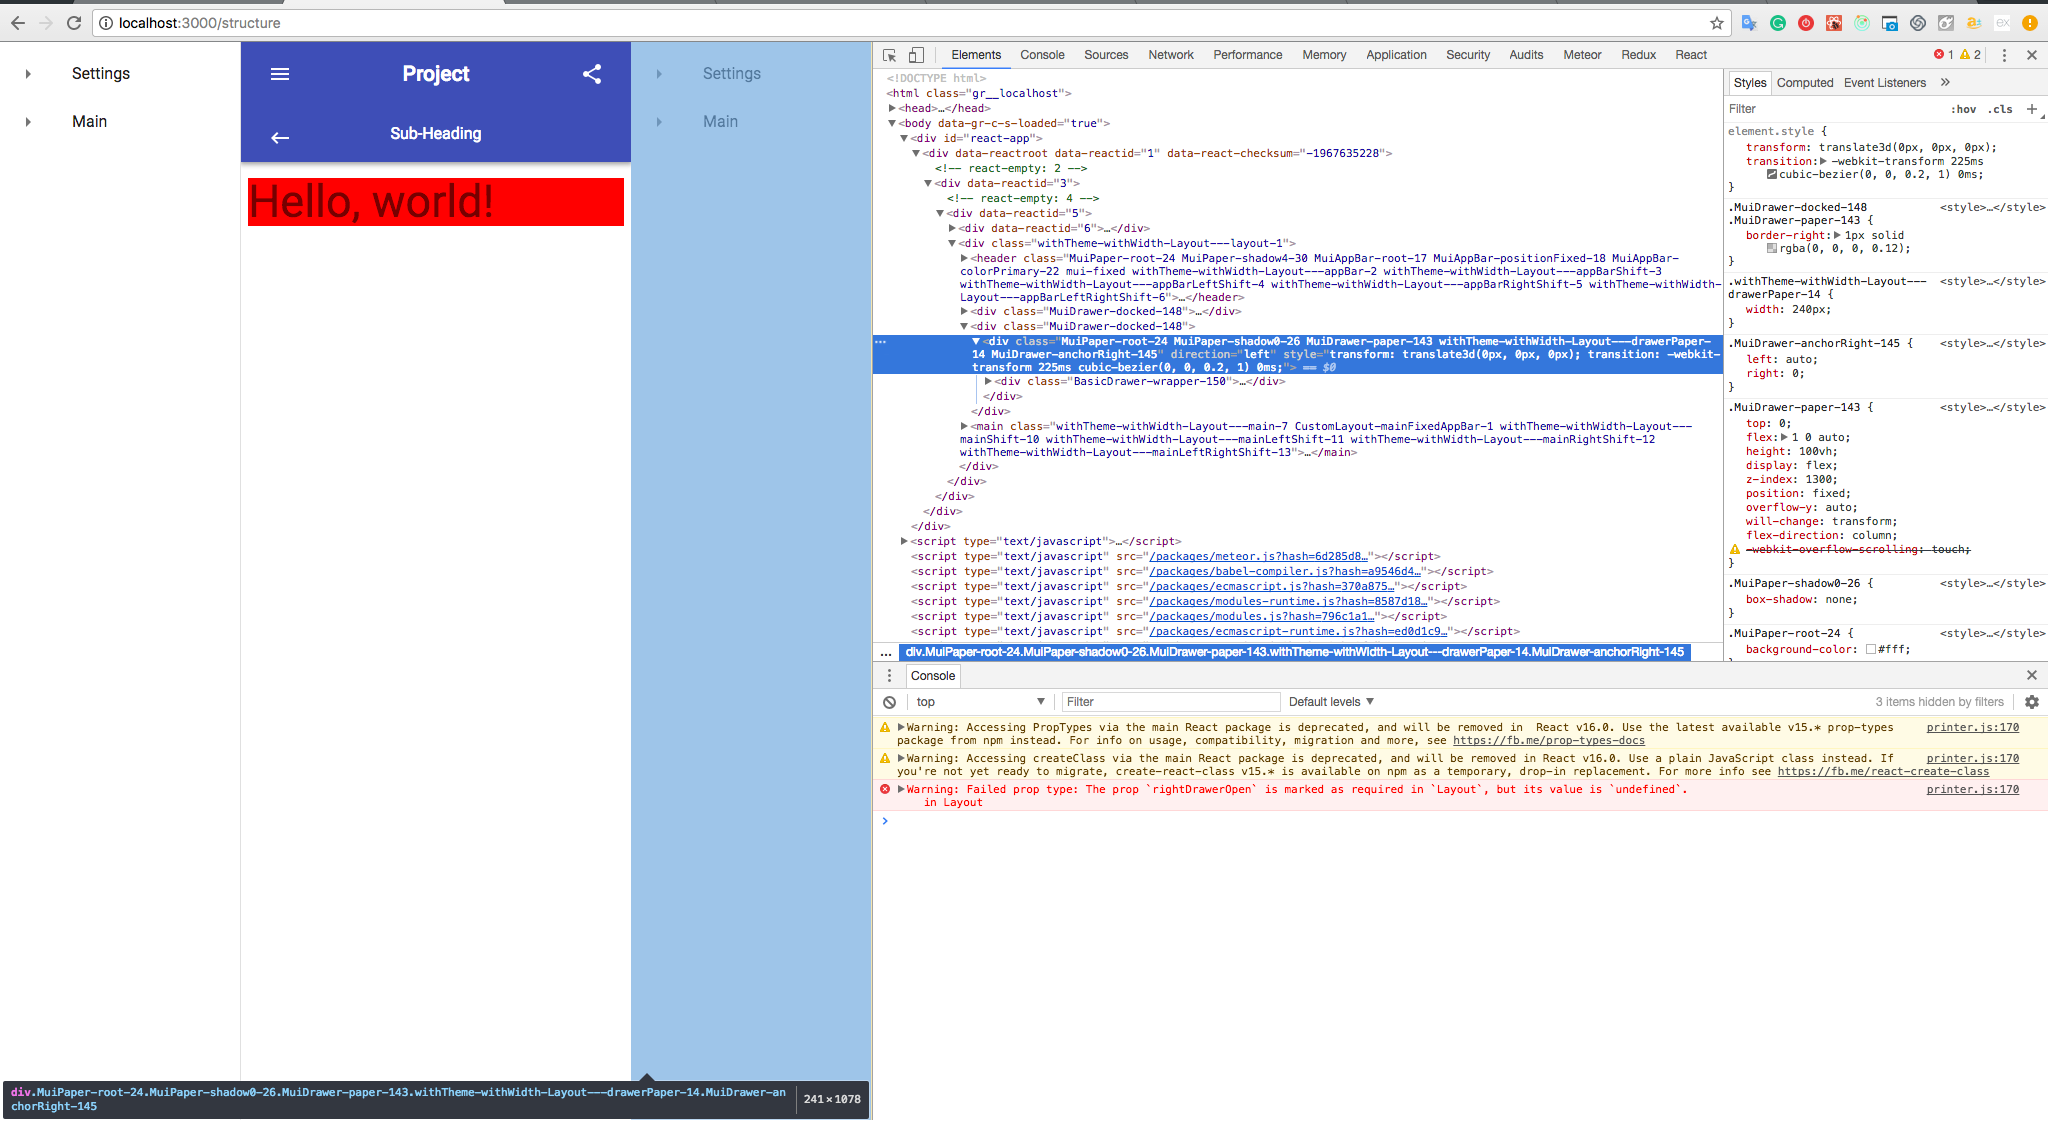Expand Main in the right drawer

pyautogui.click(x=659, y=122)
